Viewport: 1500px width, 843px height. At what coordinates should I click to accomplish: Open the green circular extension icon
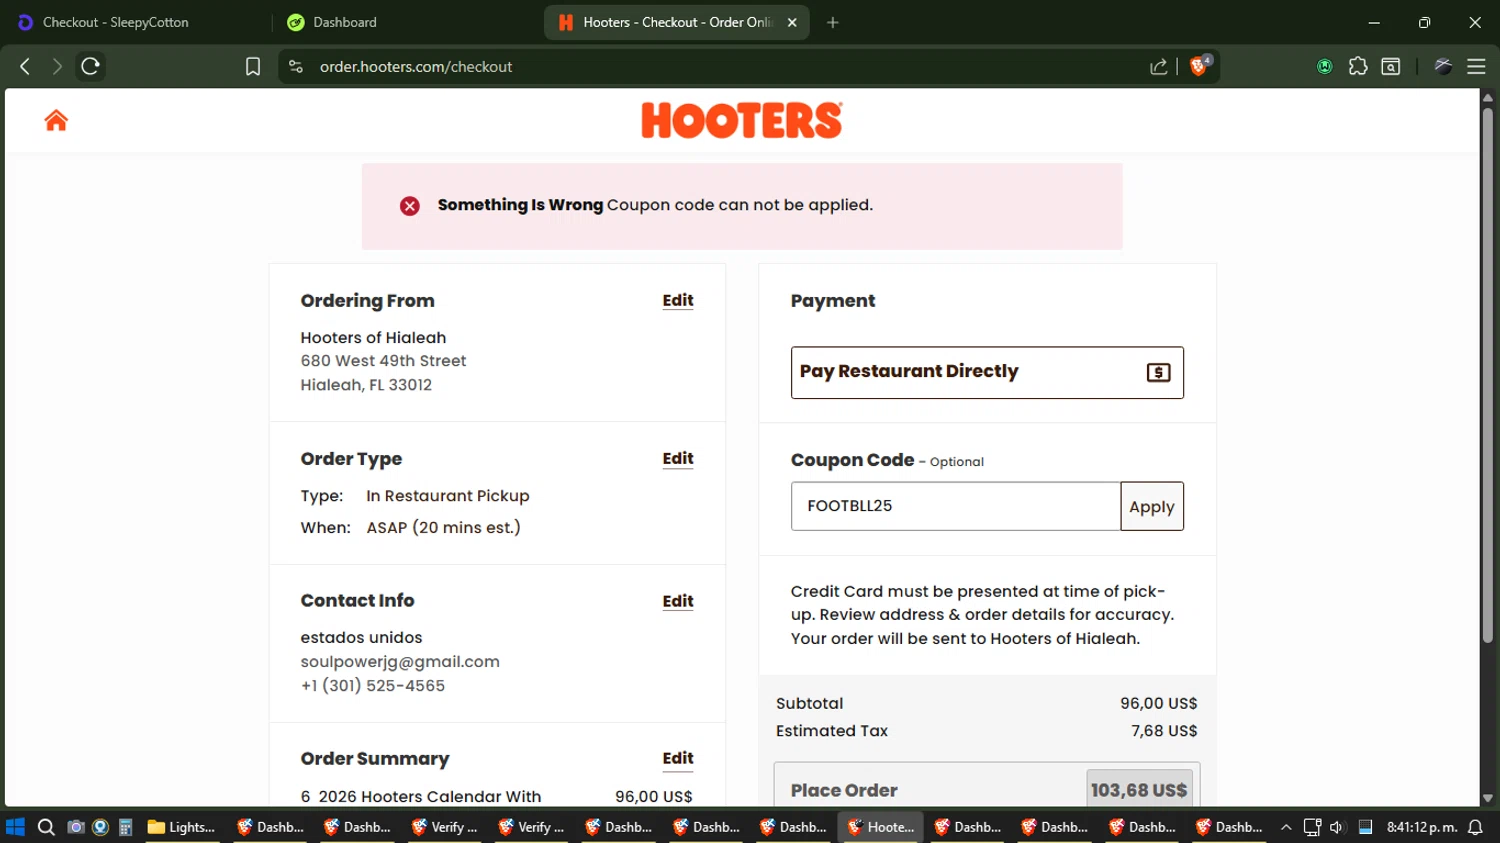pos(1325,67)
